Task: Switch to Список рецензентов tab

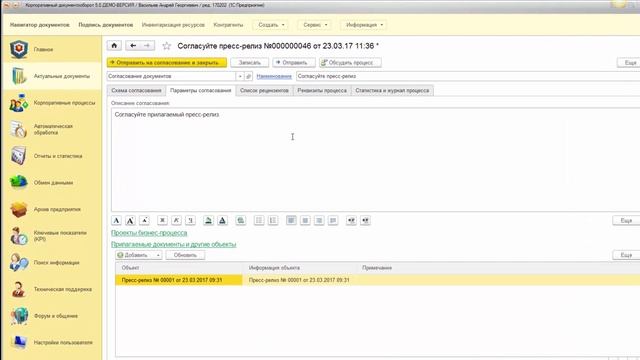Action: [x=264, y=91]
